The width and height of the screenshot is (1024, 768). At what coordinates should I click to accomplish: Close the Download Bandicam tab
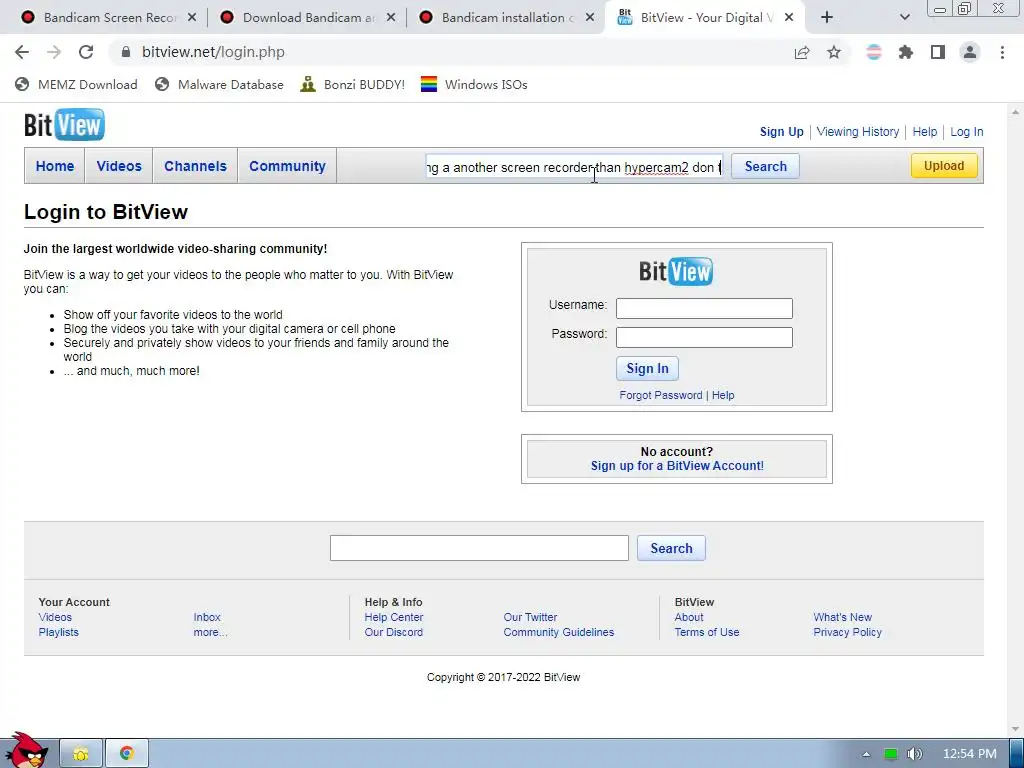tap(391, 18)
